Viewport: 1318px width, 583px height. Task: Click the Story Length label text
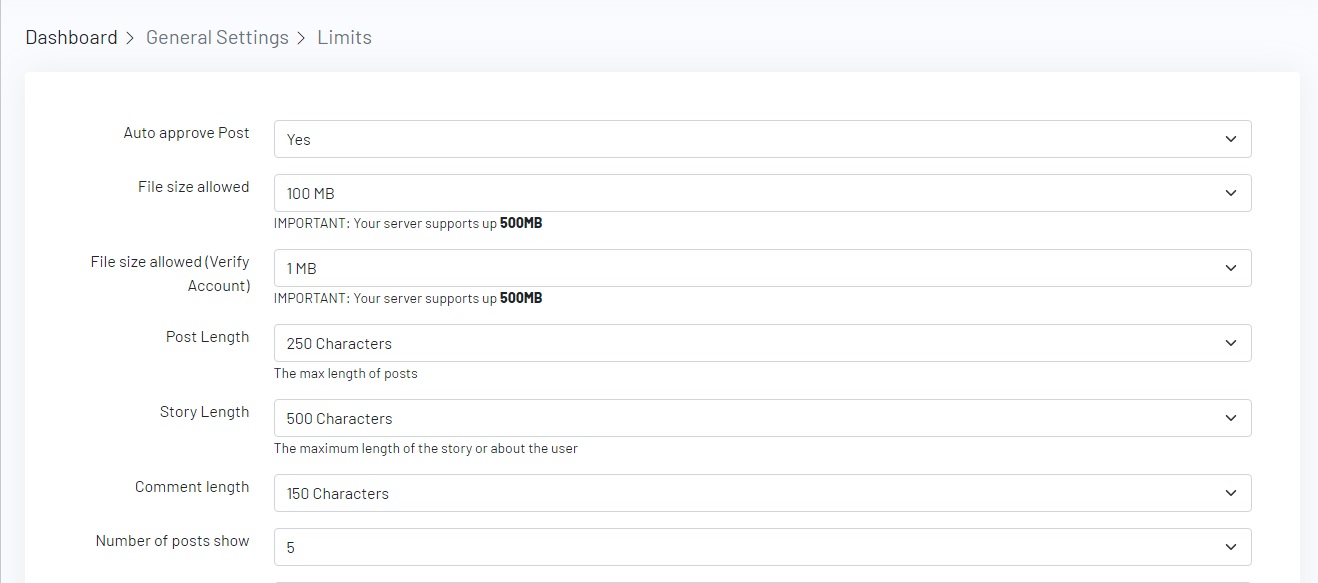[x=204, y=412]
